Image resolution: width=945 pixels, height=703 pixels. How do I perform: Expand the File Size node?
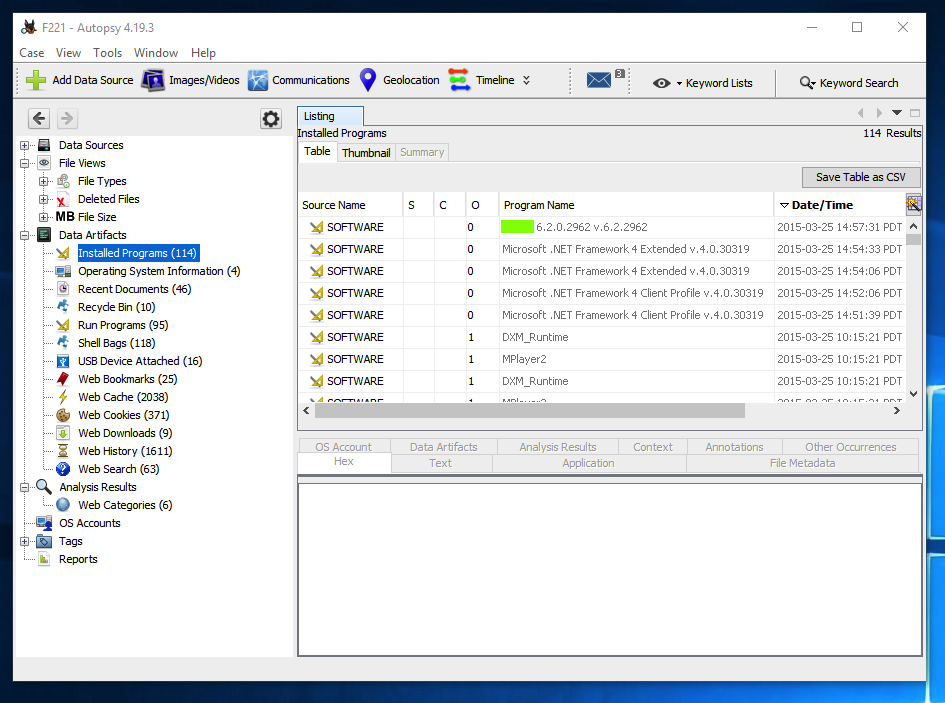[43, 217]
